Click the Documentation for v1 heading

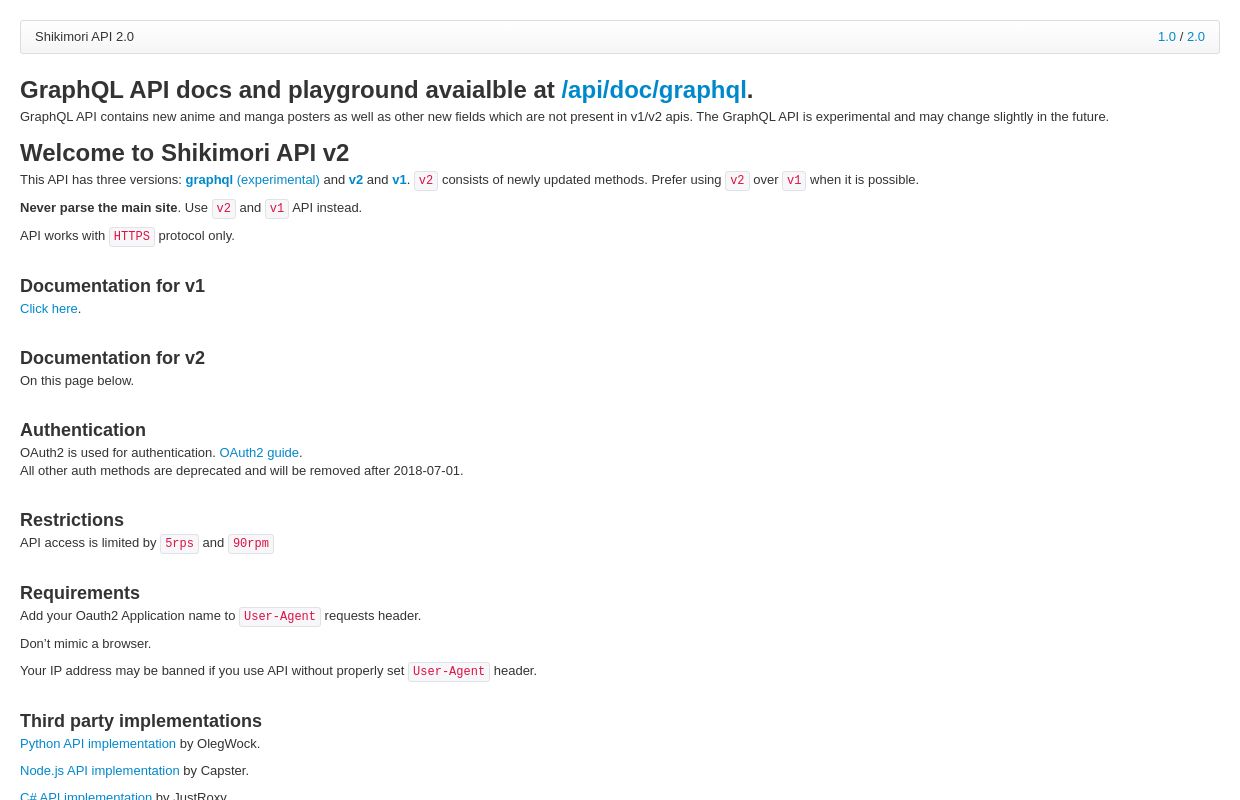[x=112, y=286]
